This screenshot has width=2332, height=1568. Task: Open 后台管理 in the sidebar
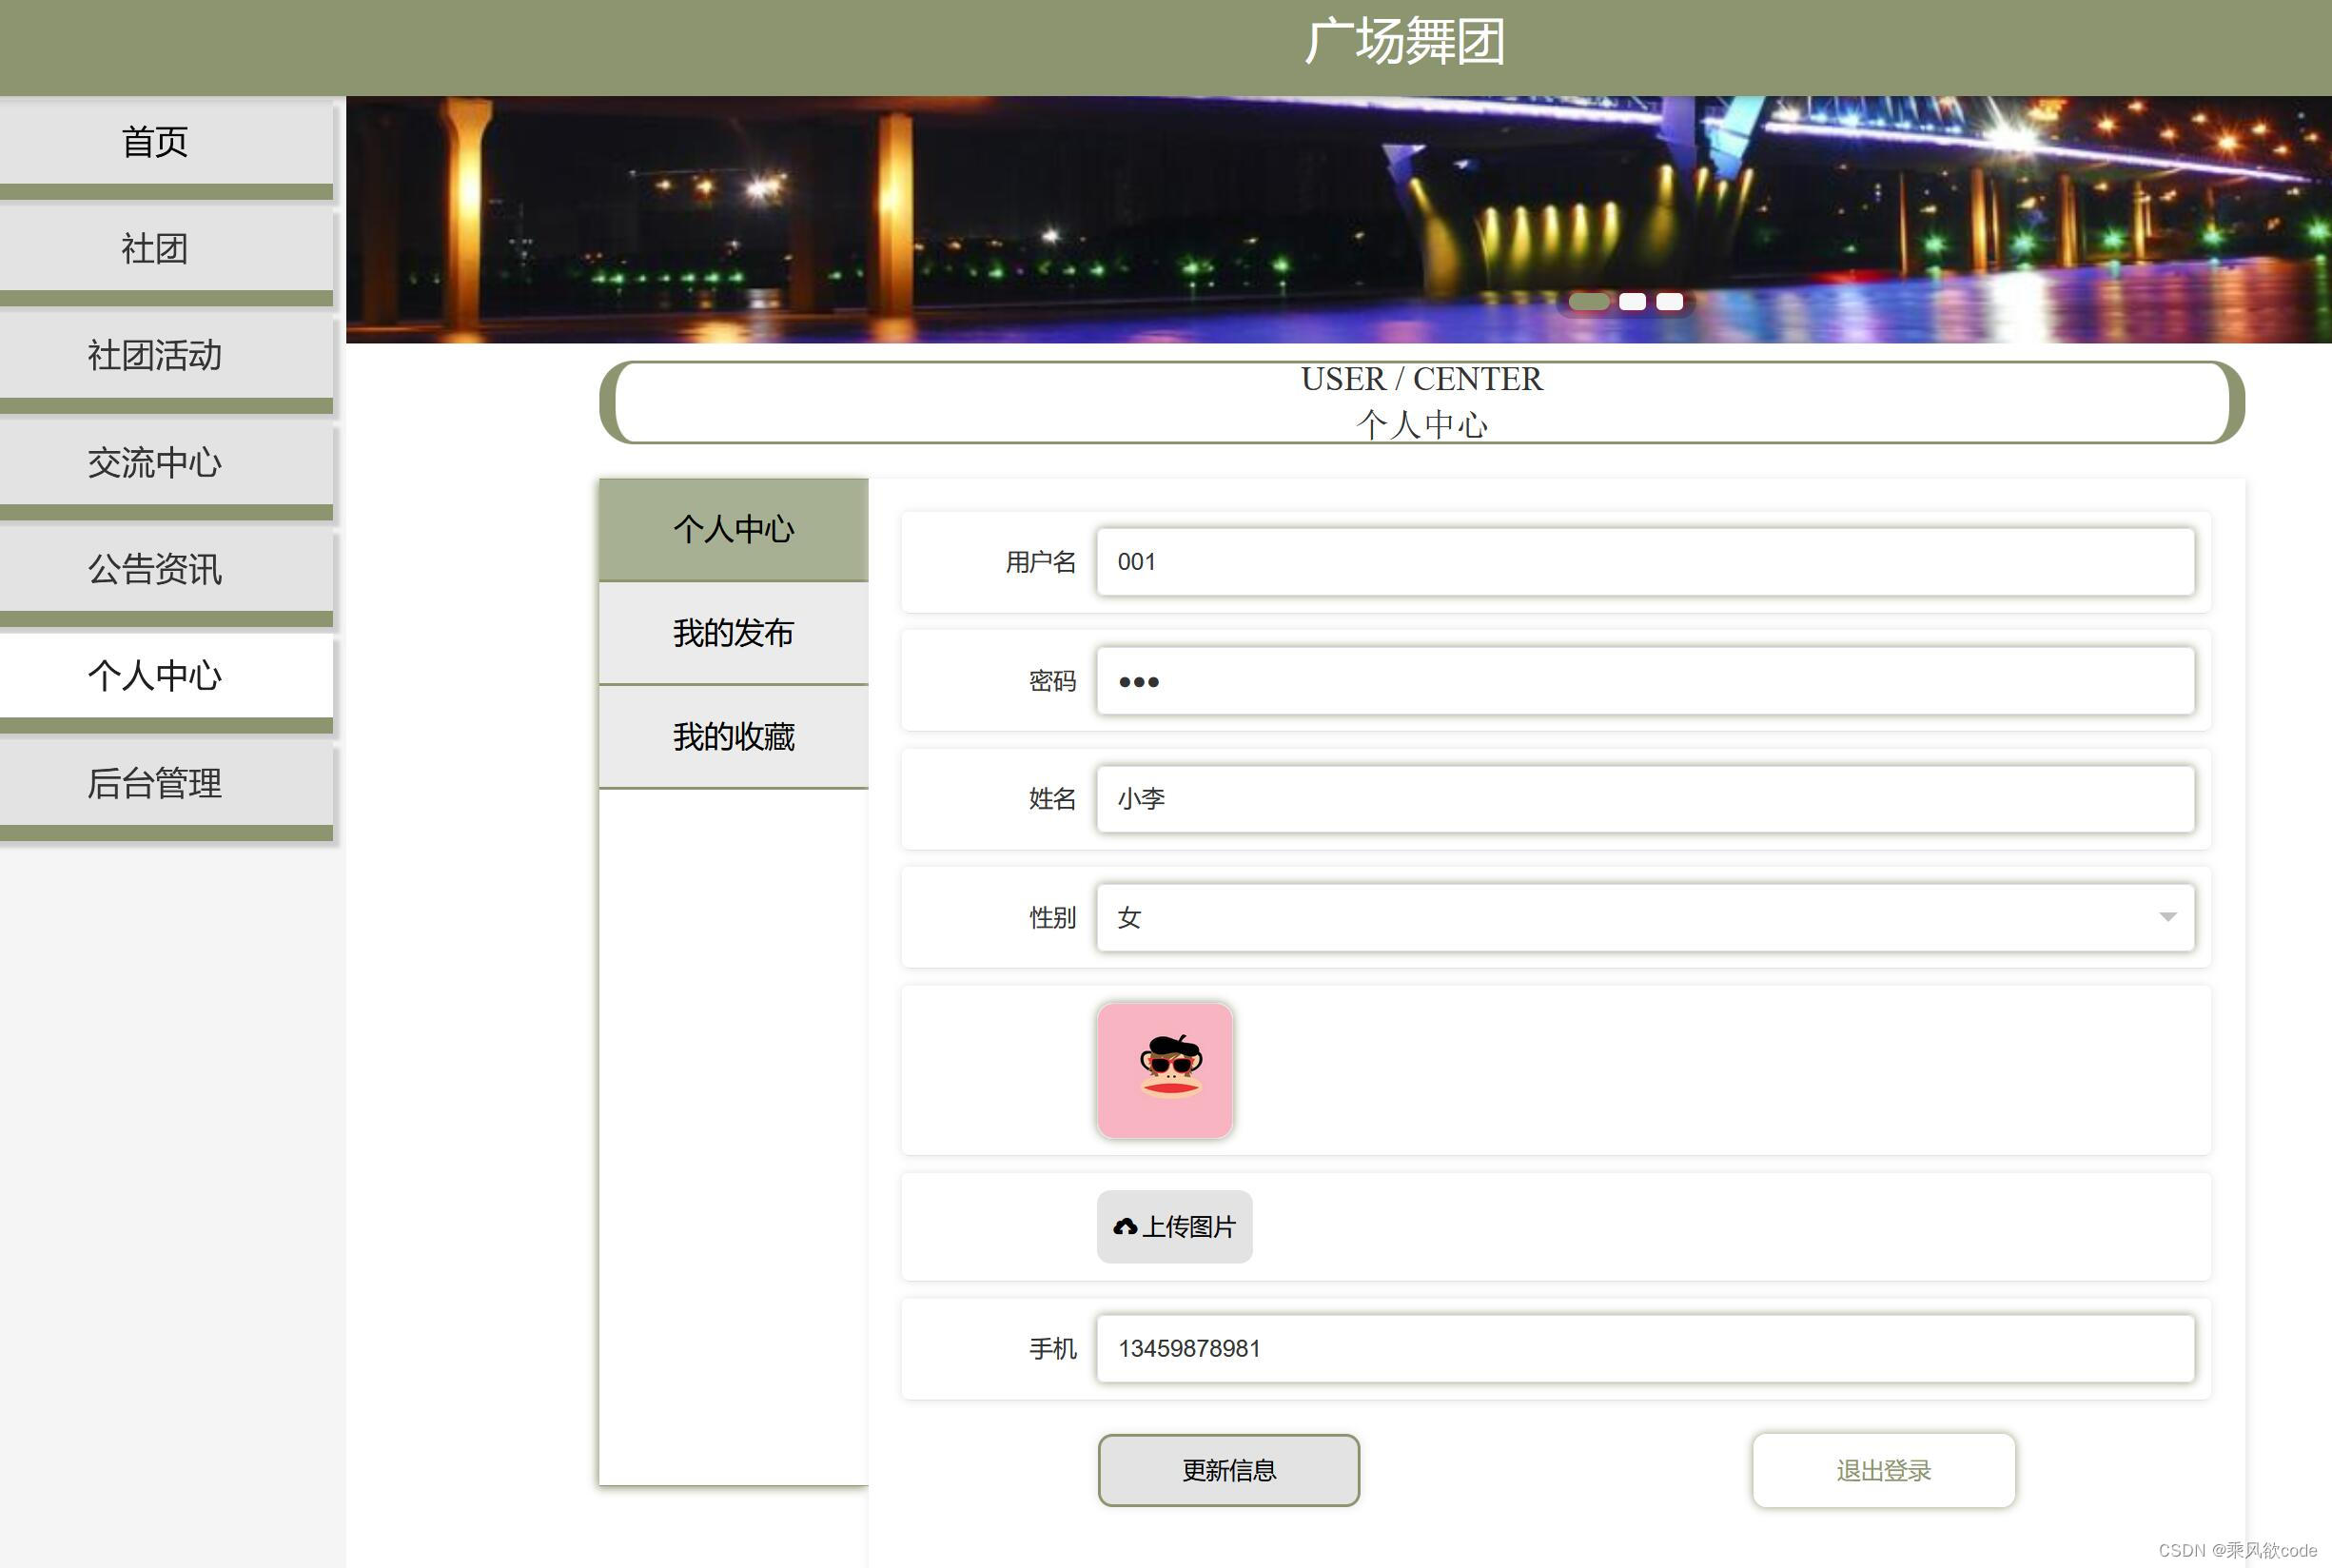(155, 784)
